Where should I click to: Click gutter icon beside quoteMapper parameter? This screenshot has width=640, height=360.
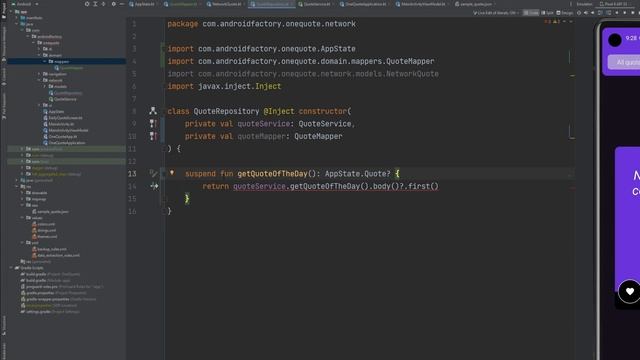pos(153,136)
